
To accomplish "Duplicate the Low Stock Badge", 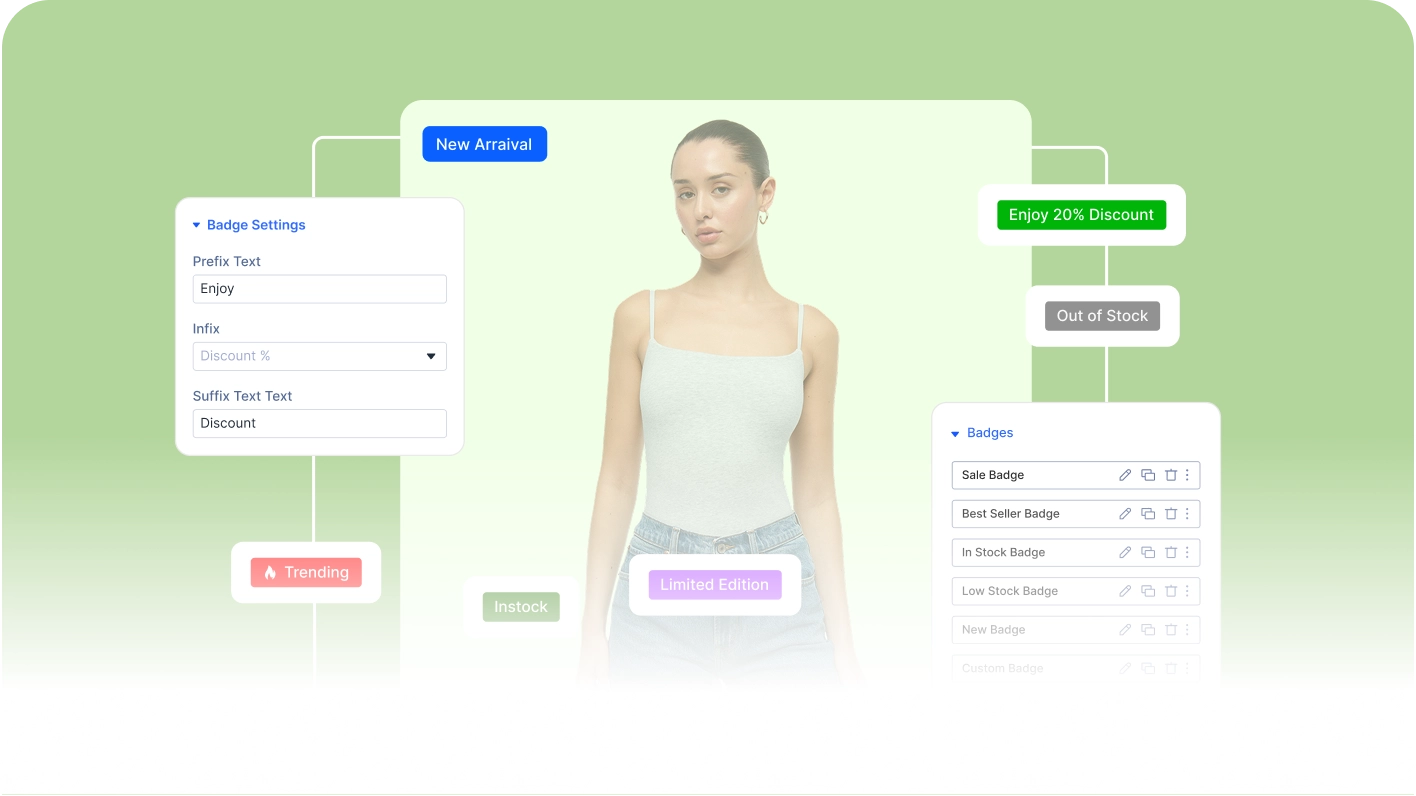I will click(1148, 591).
